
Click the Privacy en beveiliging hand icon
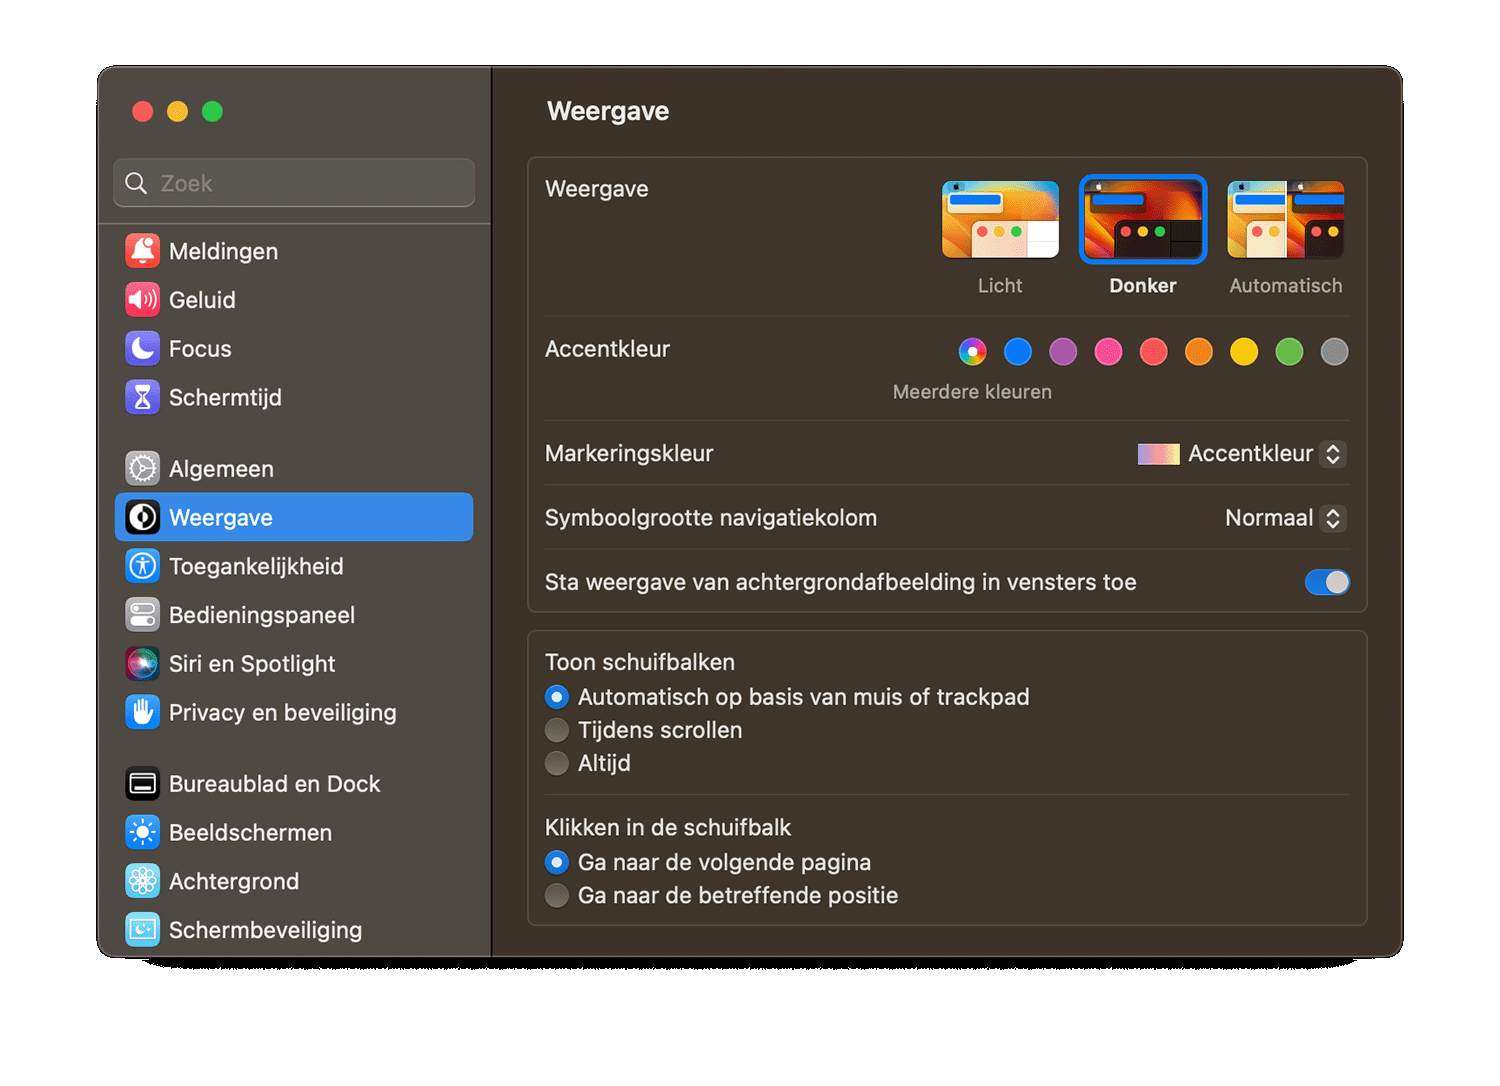pyautogui.click(x=142, y=712)
